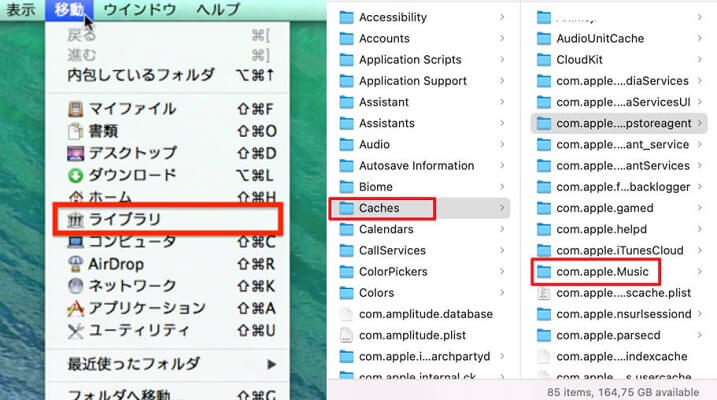Click the 85 items status bar text
This screenshot has width=717, height=400.
click(623, 392)
